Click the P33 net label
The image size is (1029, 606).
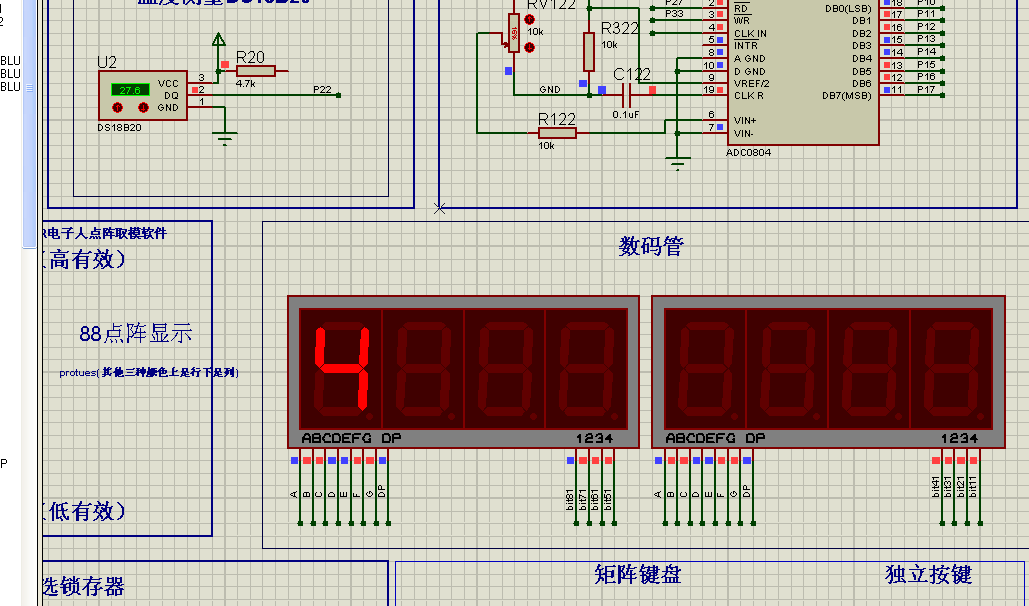click(x=674, y=14)
